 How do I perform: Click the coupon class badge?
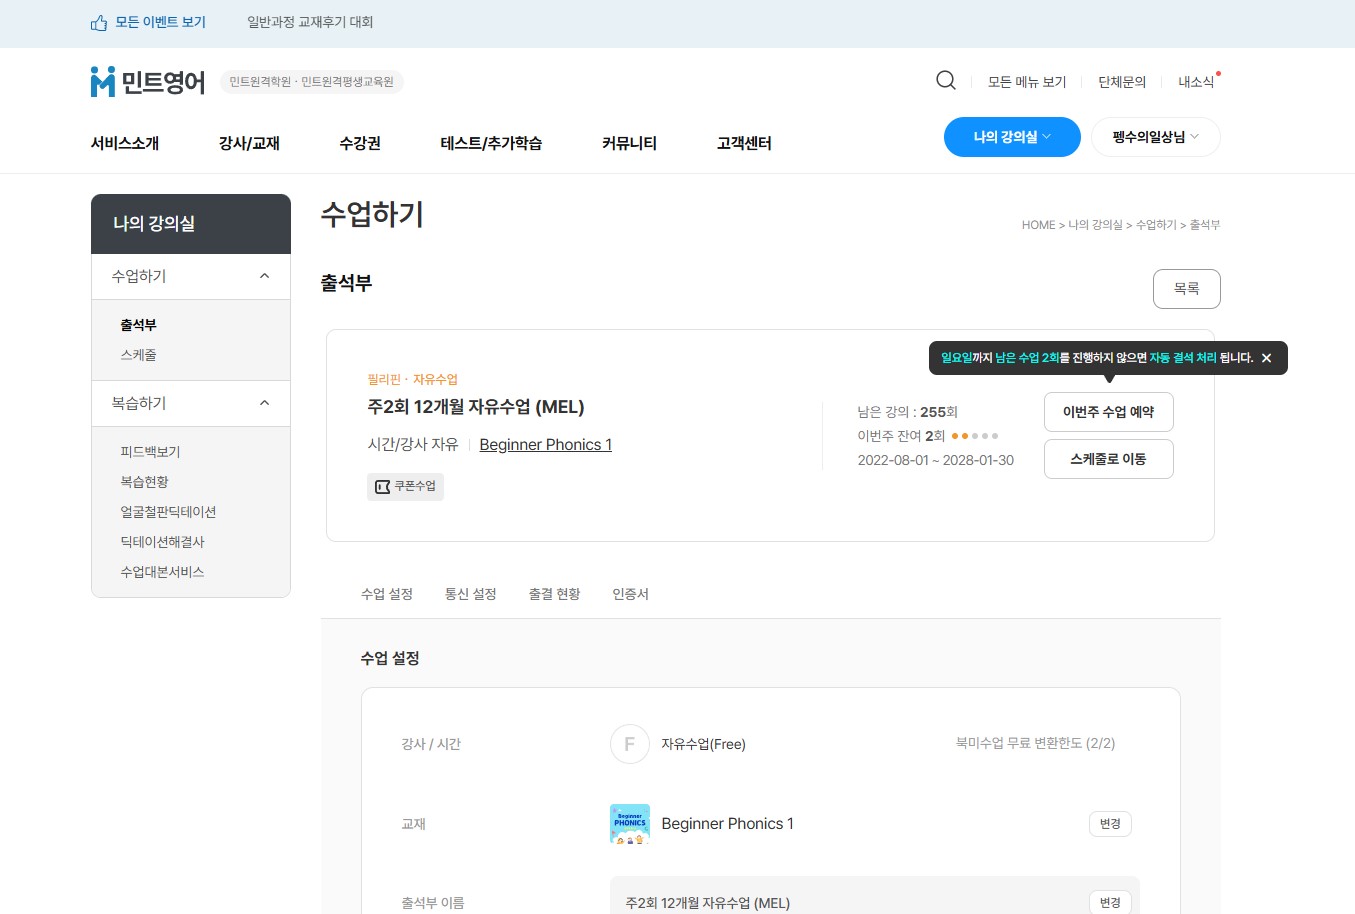tap(405, 487)
